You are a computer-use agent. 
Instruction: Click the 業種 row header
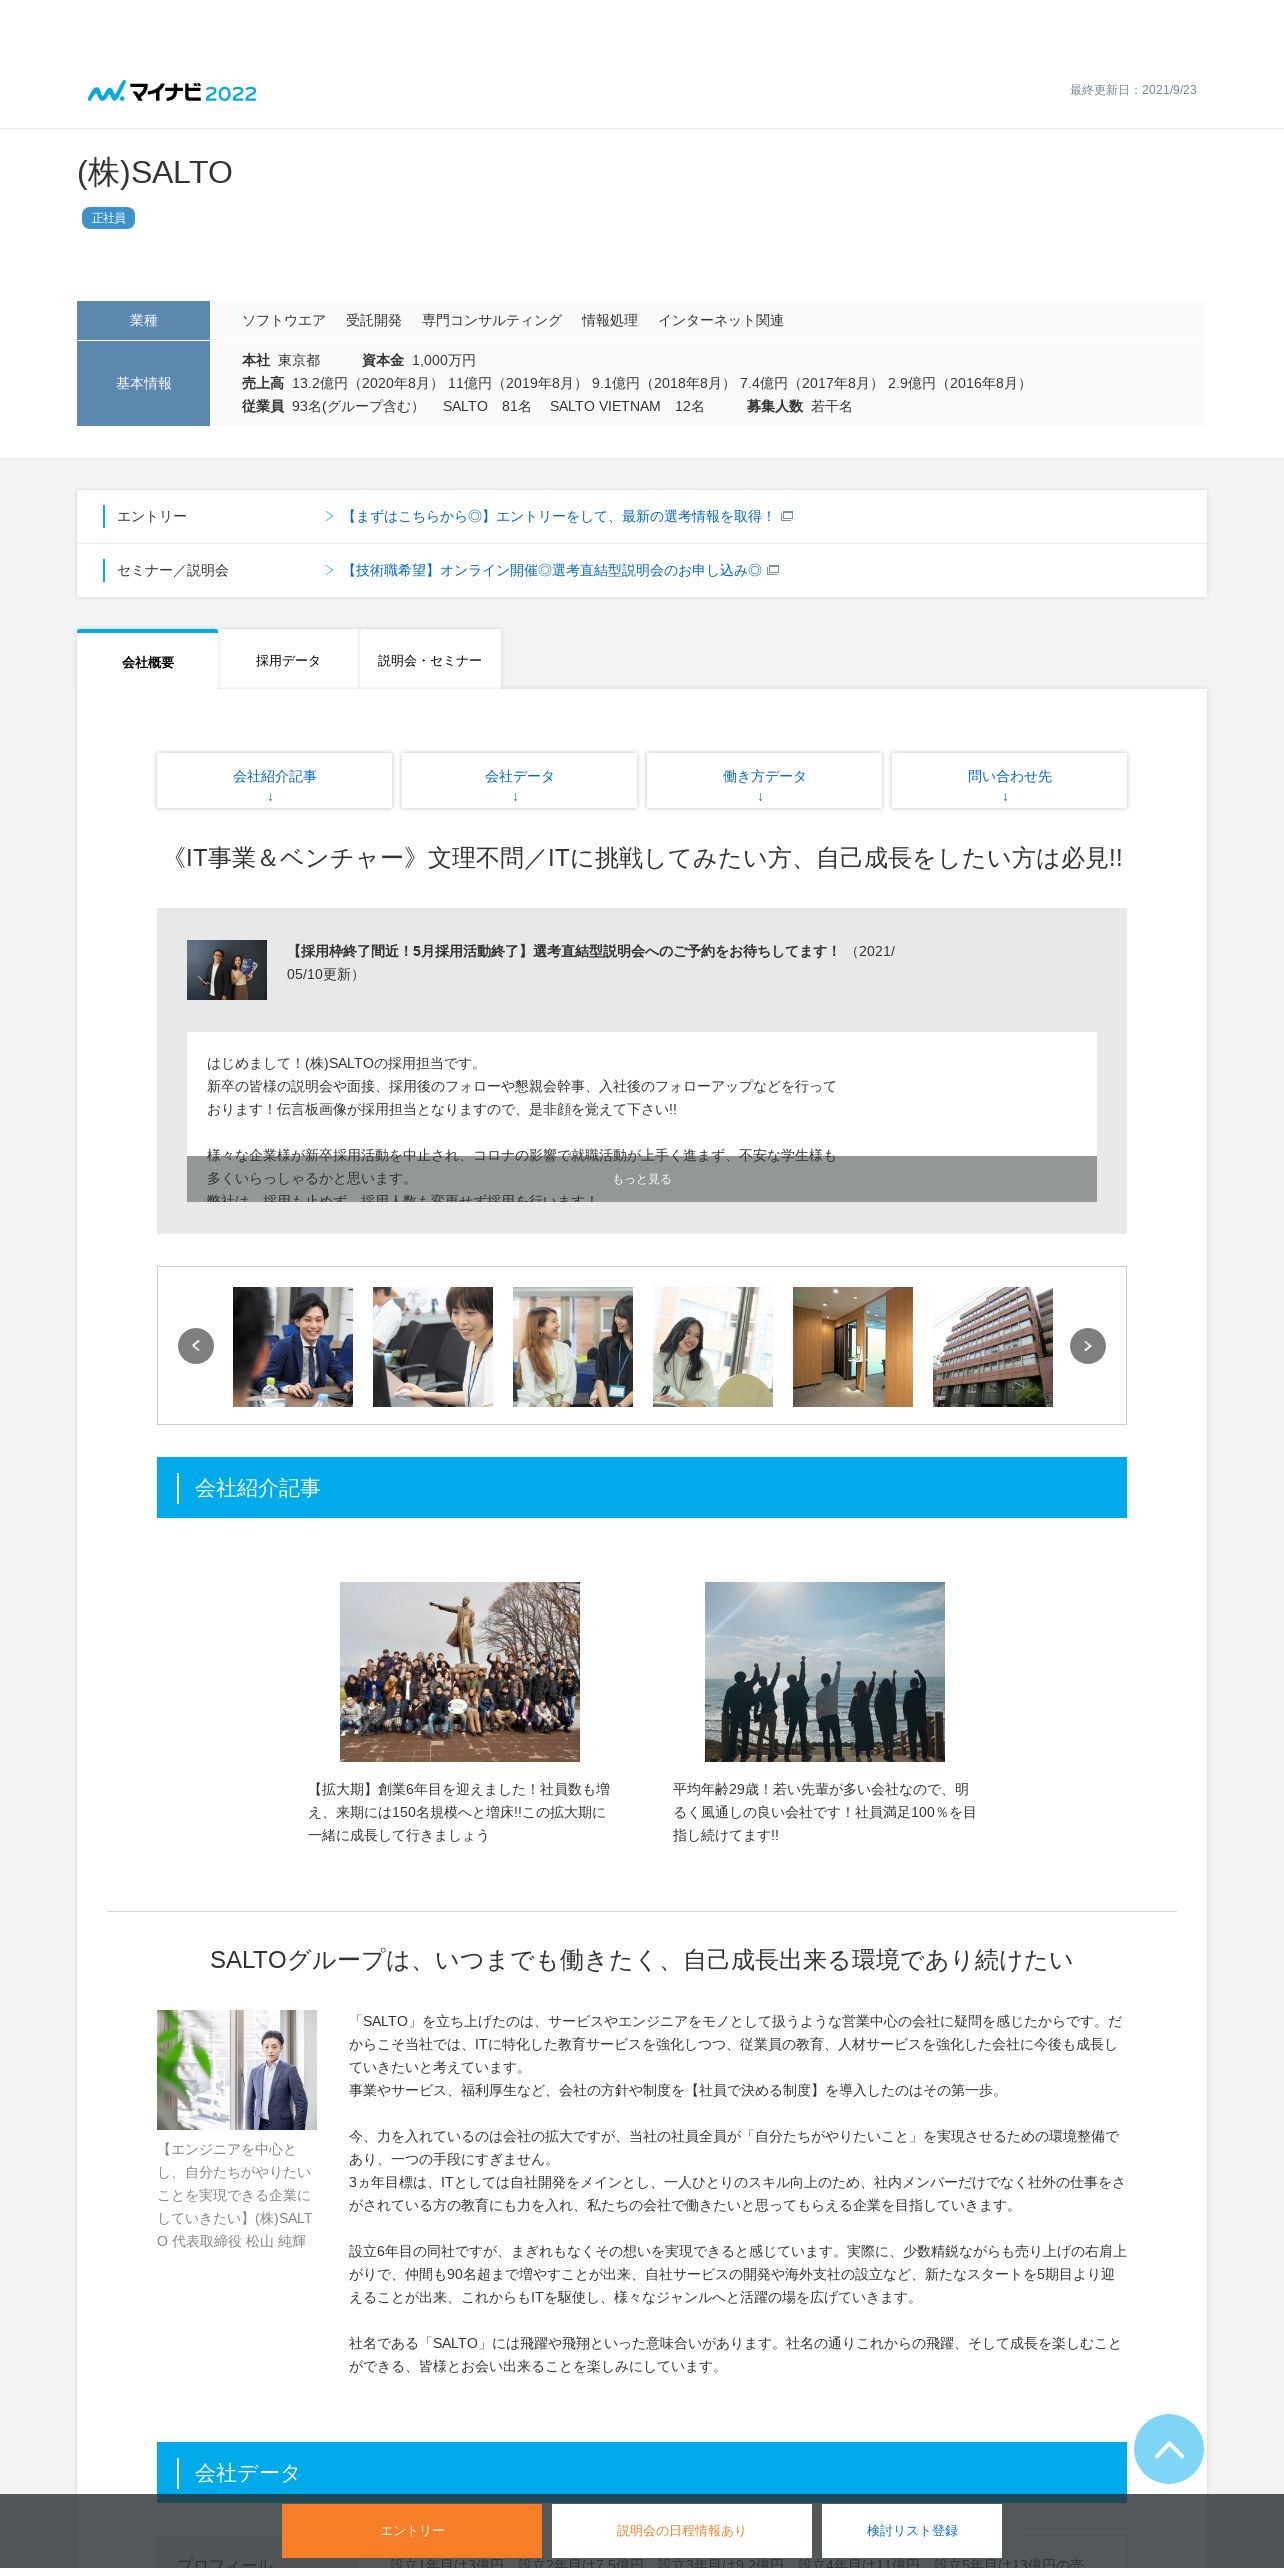point(143,320)
